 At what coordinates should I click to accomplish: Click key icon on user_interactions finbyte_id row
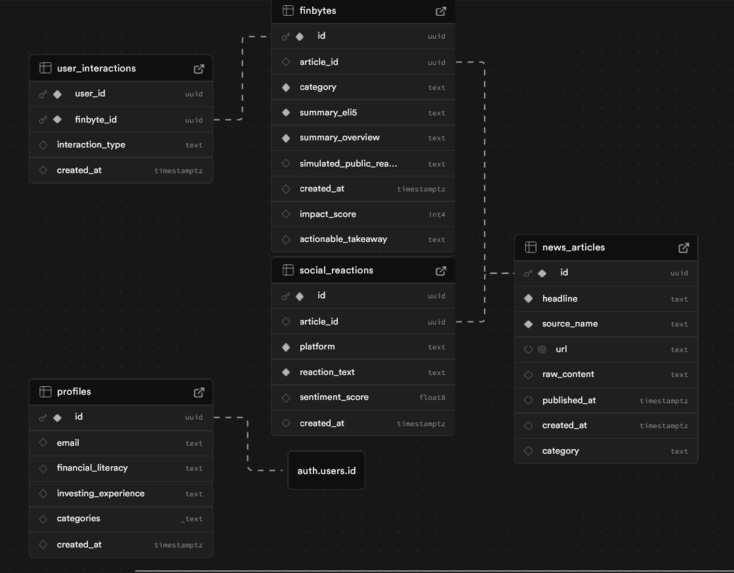pos(43,120)
